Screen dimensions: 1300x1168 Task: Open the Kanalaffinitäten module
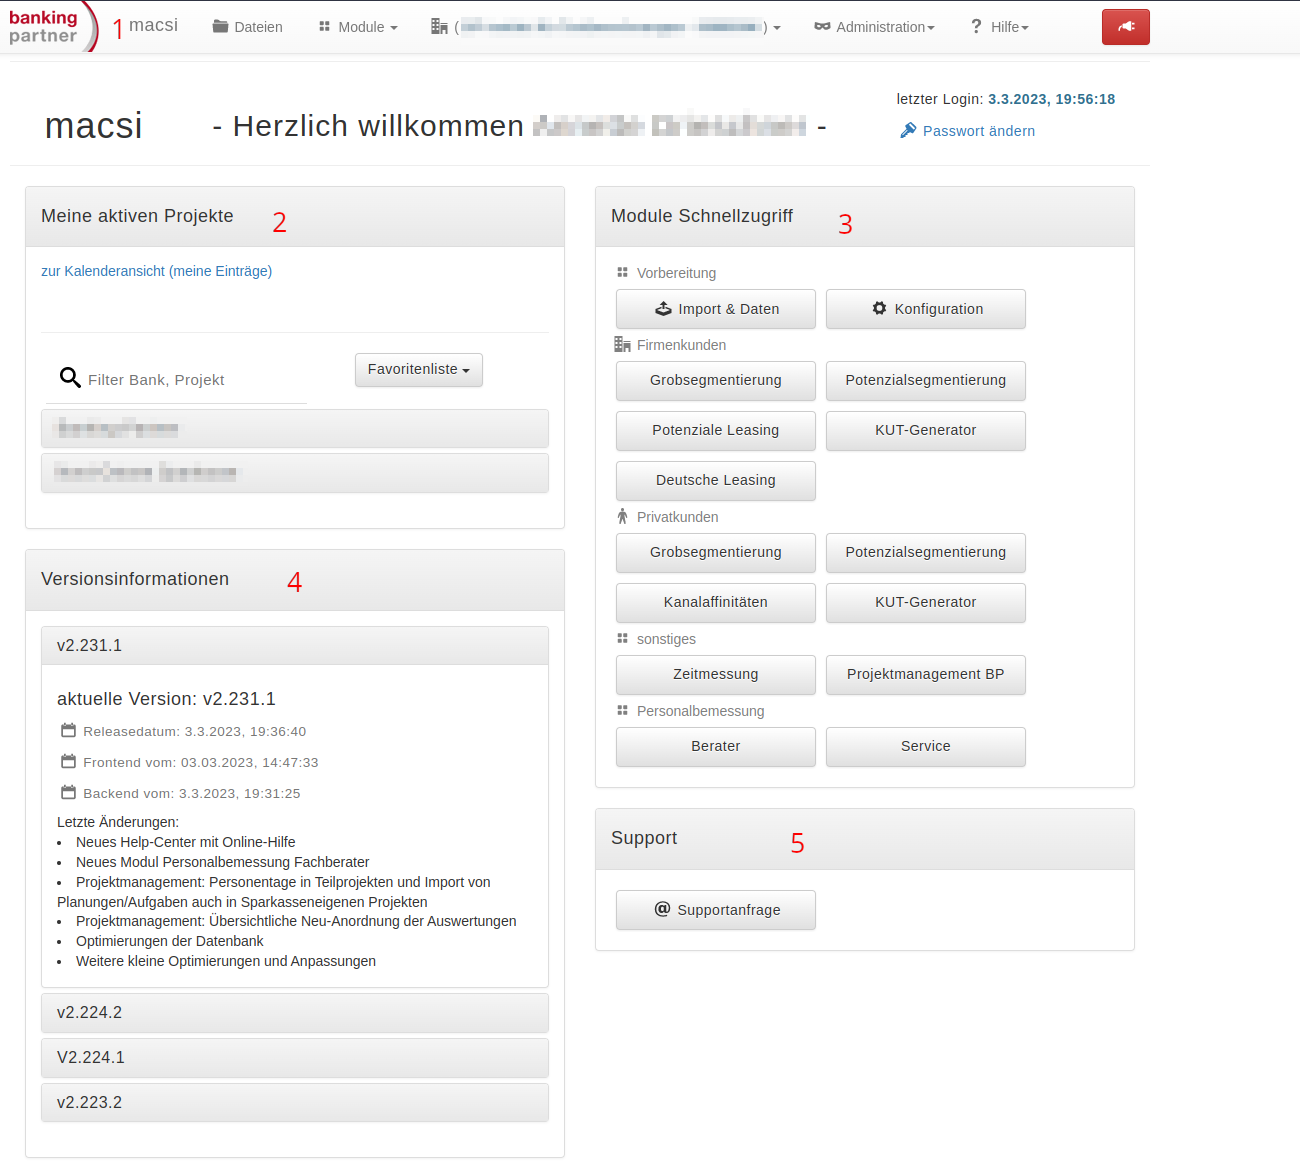[x=716, y=603]
